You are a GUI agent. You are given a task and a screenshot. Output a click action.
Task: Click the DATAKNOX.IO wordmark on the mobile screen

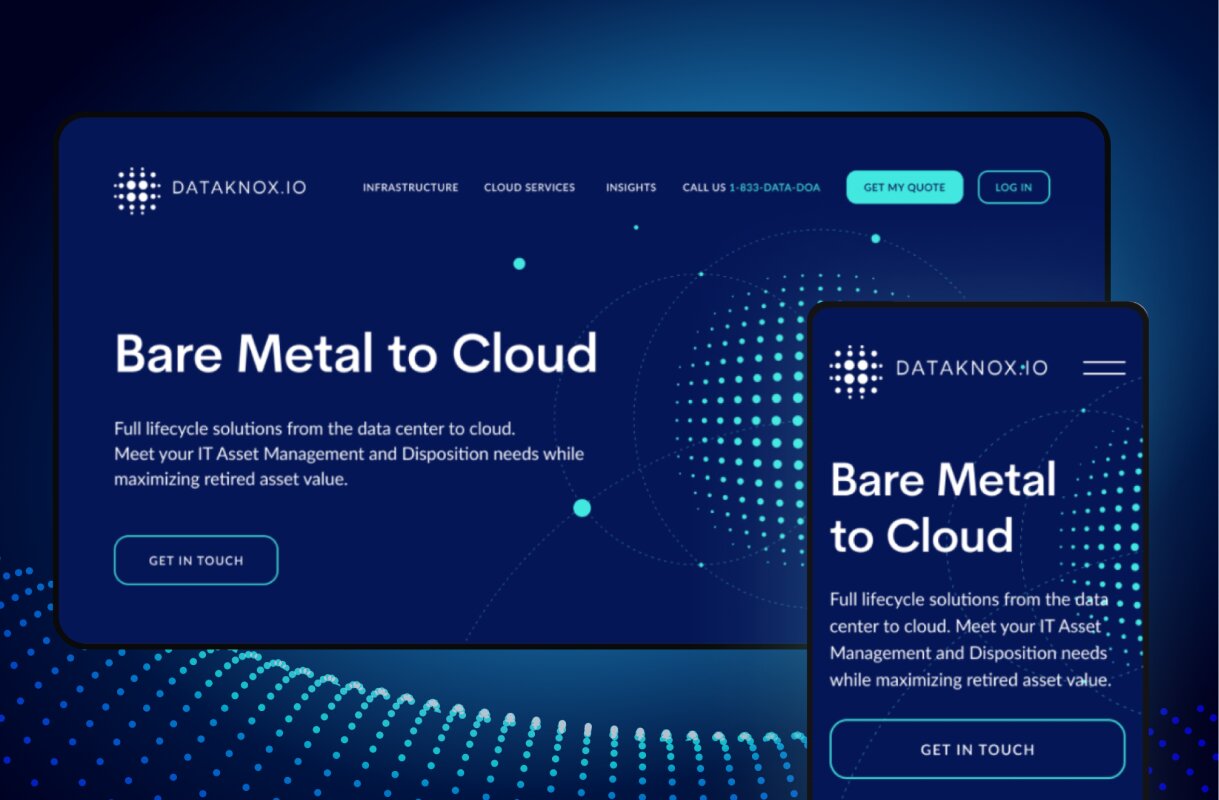pos(971,368)
